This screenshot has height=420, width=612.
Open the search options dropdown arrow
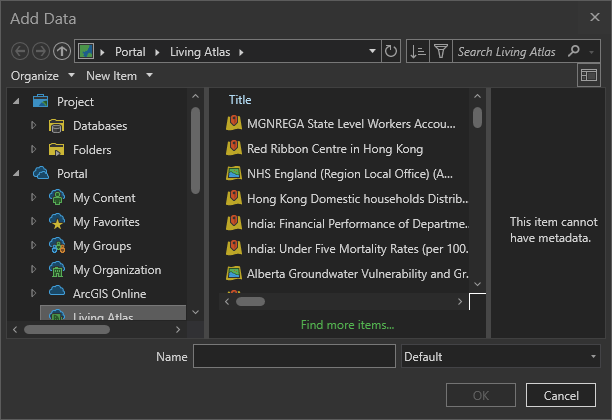click(592, 52)
